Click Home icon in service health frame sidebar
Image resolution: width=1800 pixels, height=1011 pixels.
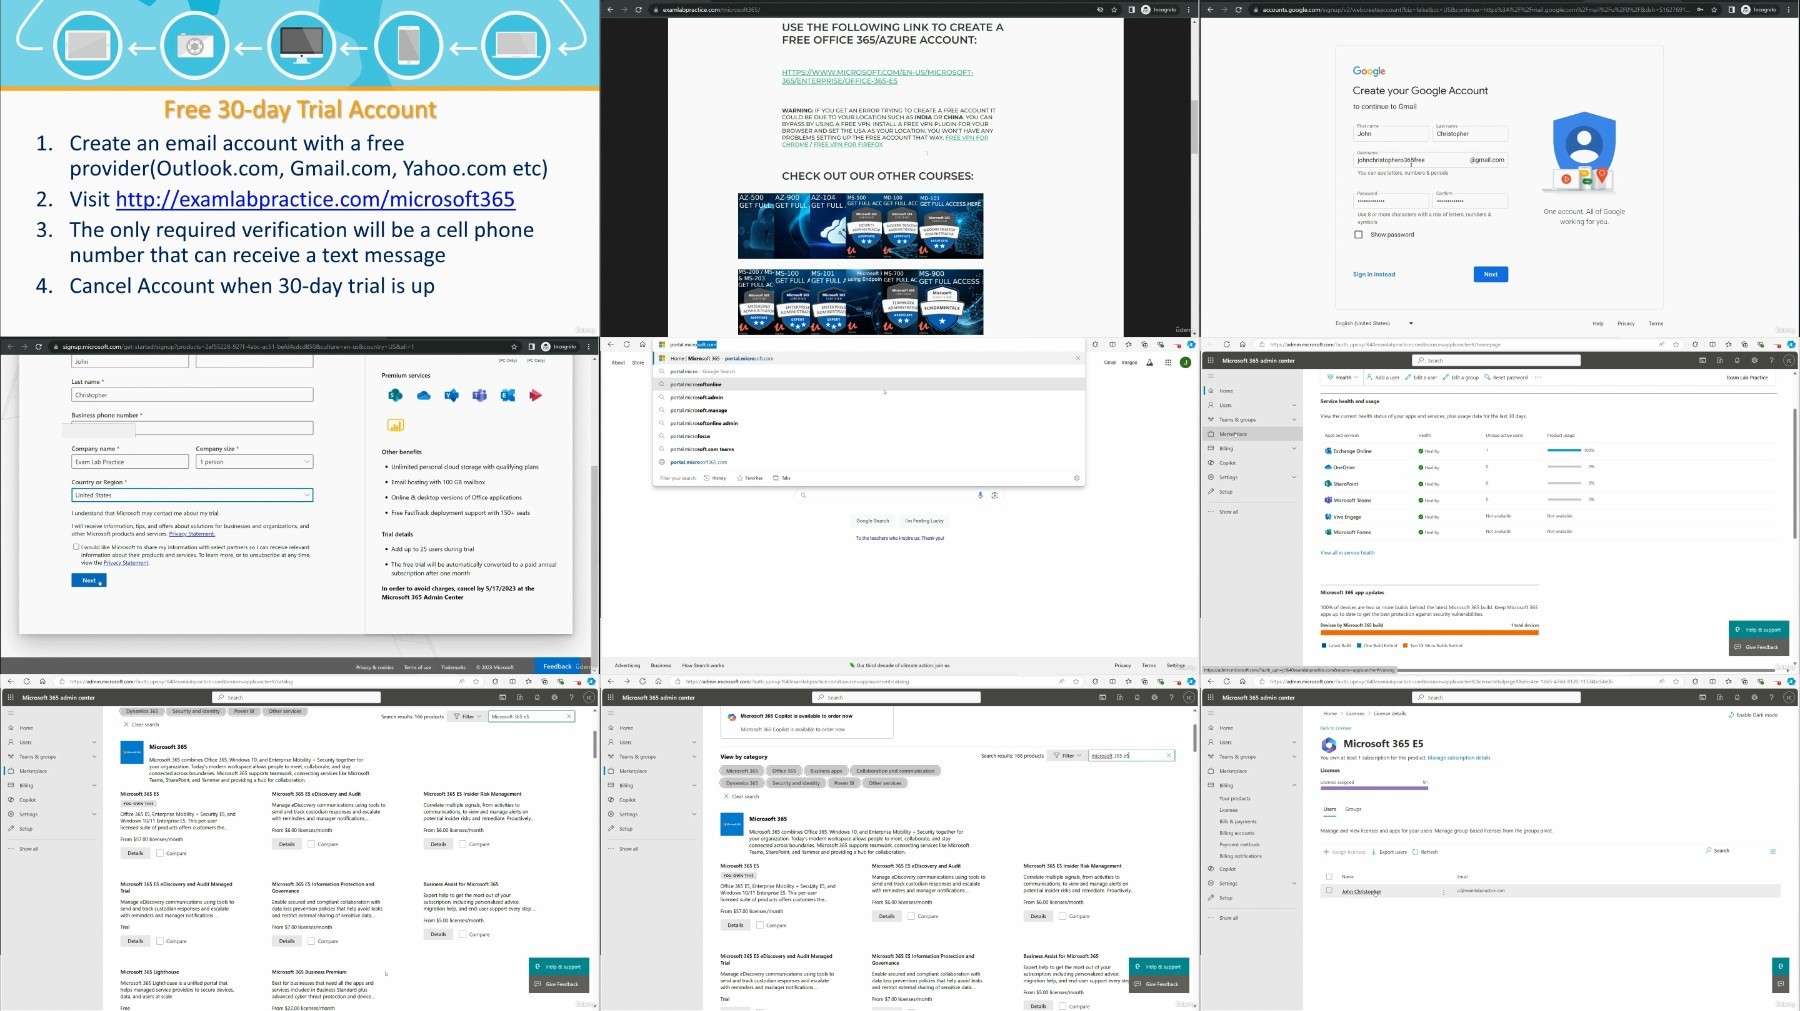click(x=1210, y=391)
